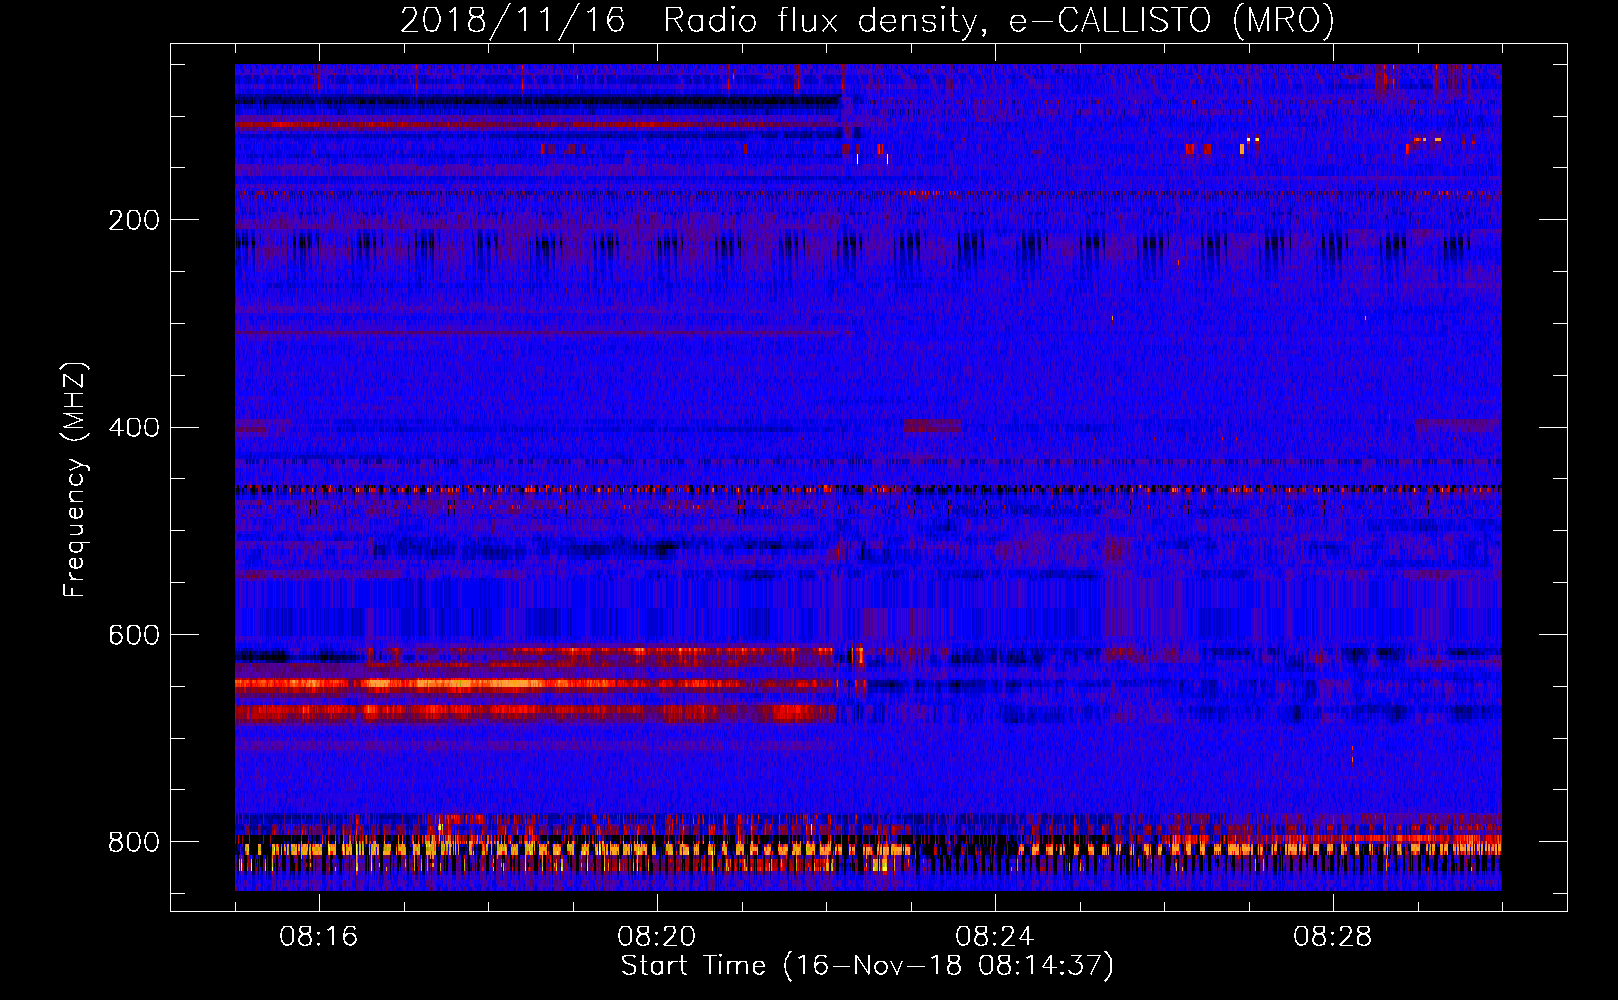This screenshot has width=1618, height=1000.
Task: Click the 400 frequency tick label
Action: coord(133,428)
